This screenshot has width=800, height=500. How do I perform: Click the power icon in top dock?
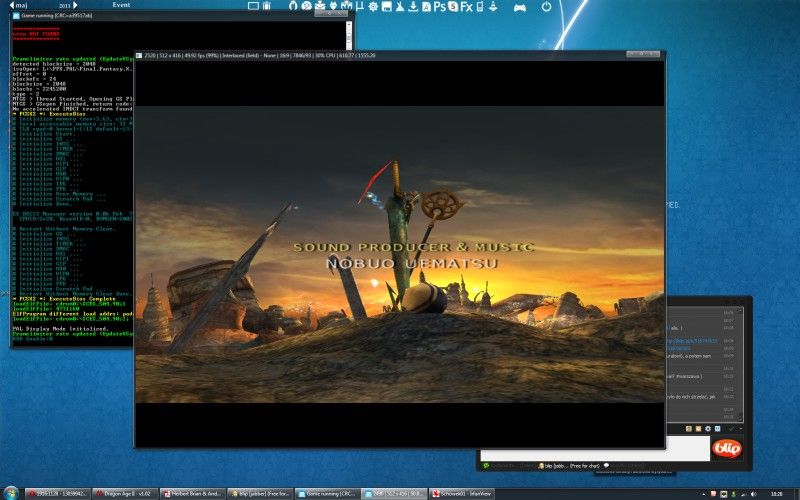pyautogui.click(x=546, y=7)
